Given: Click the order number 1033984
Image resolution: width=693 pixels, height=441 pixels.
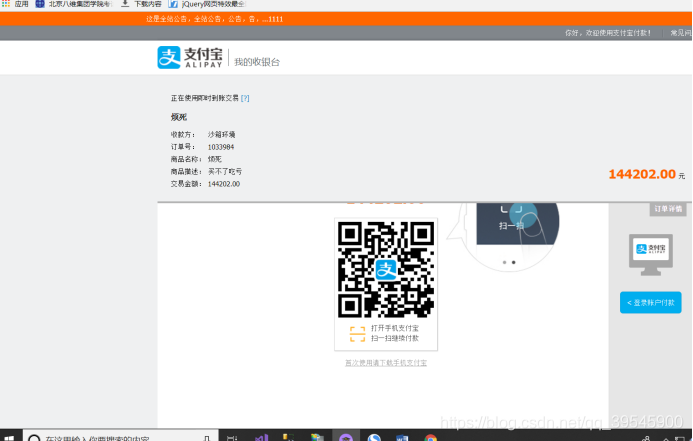Looking at the screenshot, I should point(221,147).
